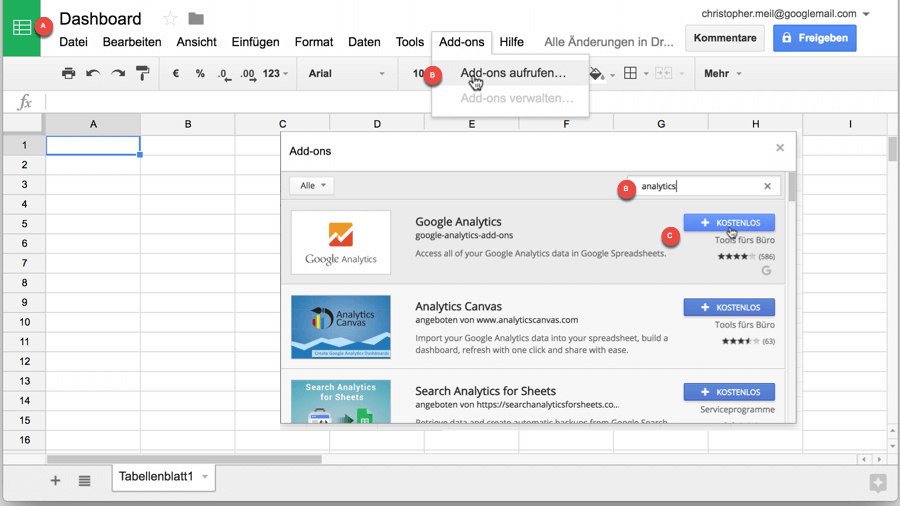Click the Kommentare button
The height and width of the screenshot is (506, 900).
[x=725, y=38]
